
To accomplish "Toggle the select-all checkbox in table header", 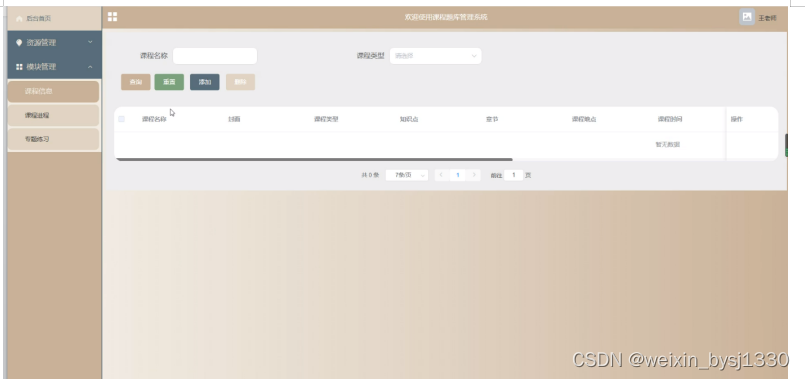I will 122,119.
